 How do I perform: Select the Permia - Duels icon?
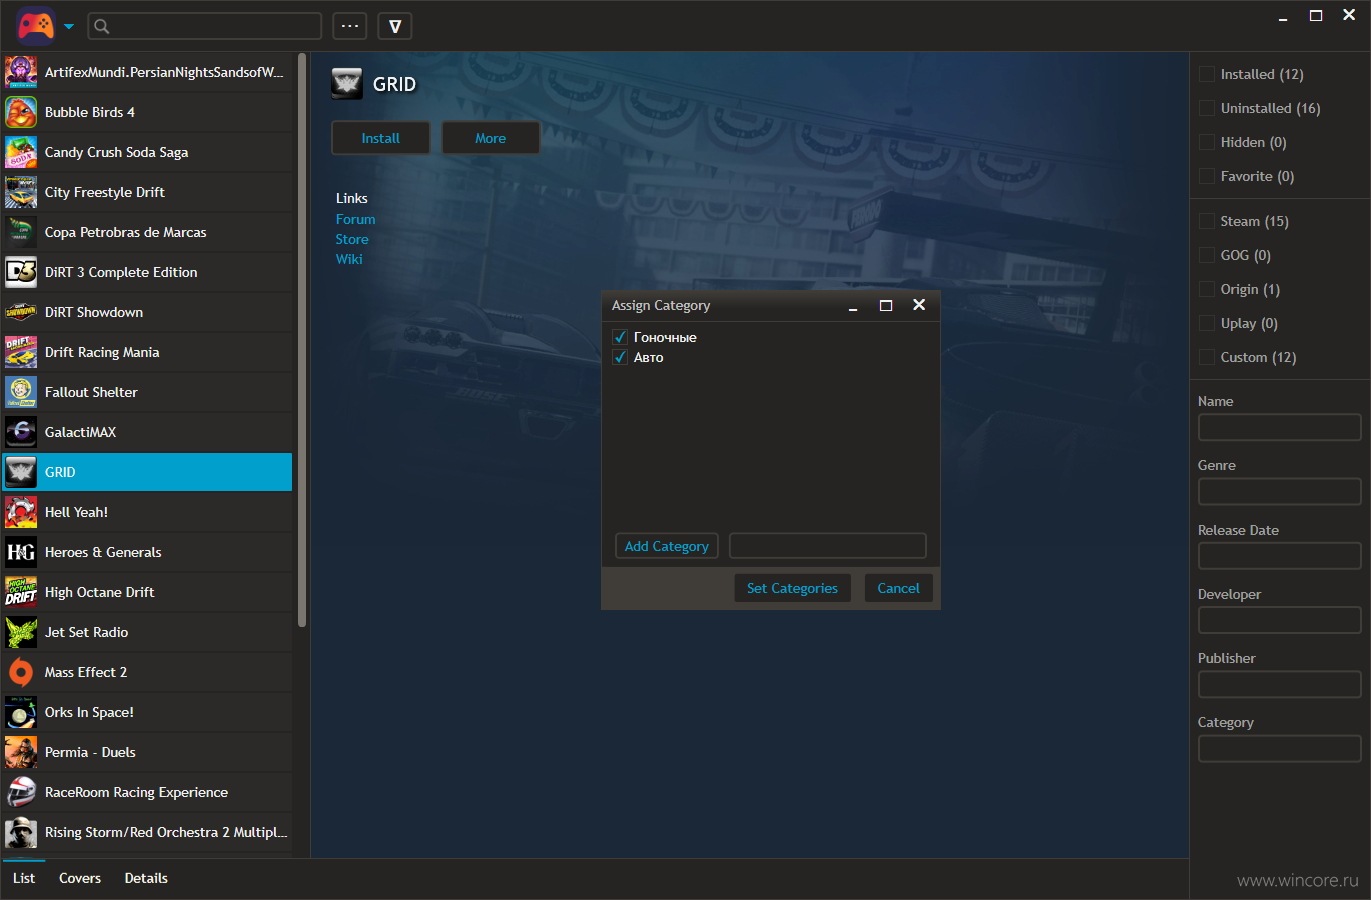pyautogui.click(x=21, y=752)
